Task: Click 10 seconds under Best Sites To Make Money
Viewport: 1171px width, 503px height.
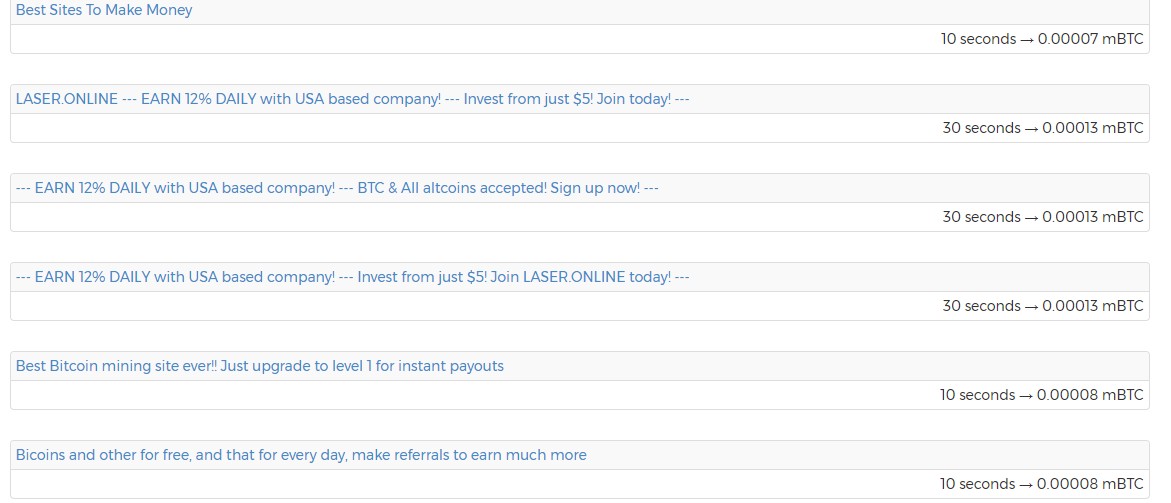Action: click(977, 39)
